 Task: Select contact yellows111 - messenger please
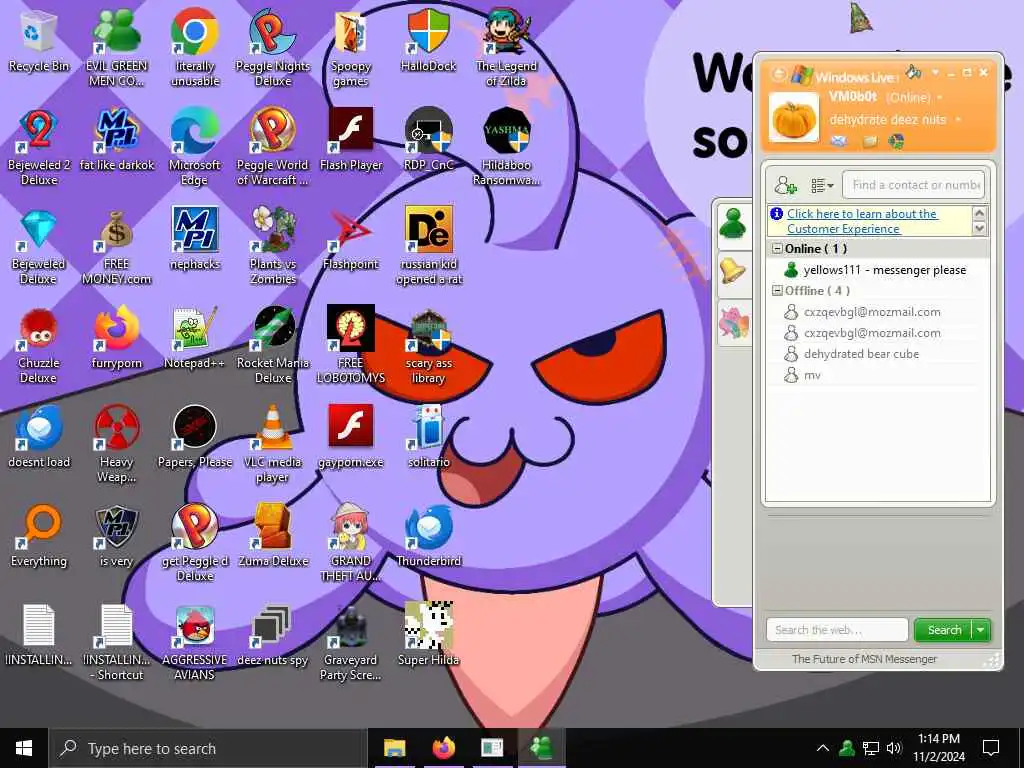click(876, 270)
